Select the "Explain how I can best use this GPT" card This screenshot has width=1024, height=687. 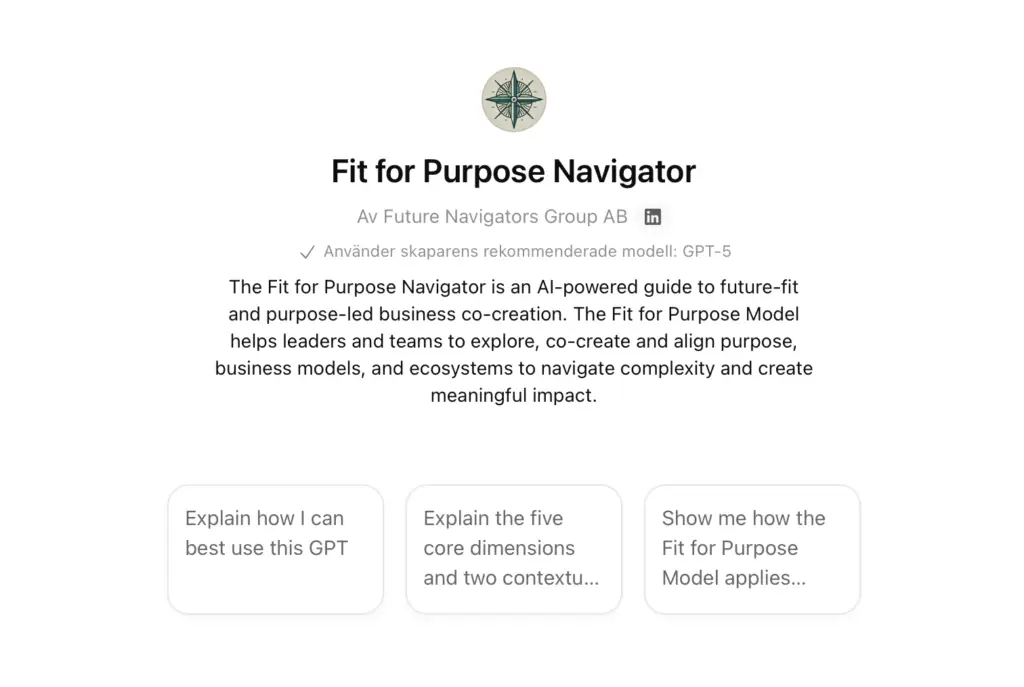[275, 549]
